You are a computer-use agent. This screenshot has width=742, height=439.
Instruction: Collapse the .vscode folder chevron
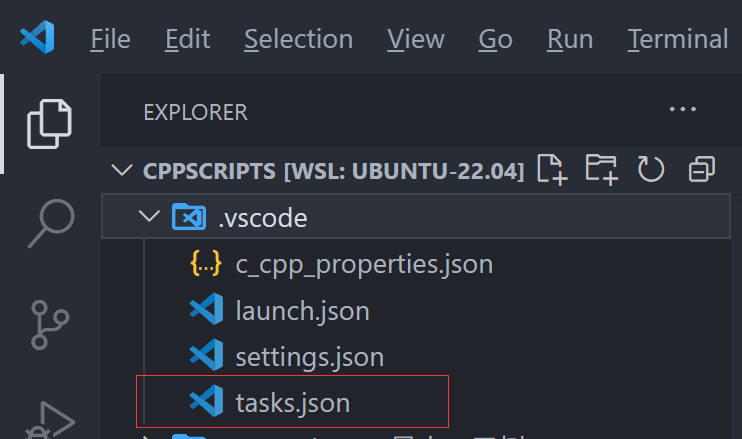pos(150,217)
